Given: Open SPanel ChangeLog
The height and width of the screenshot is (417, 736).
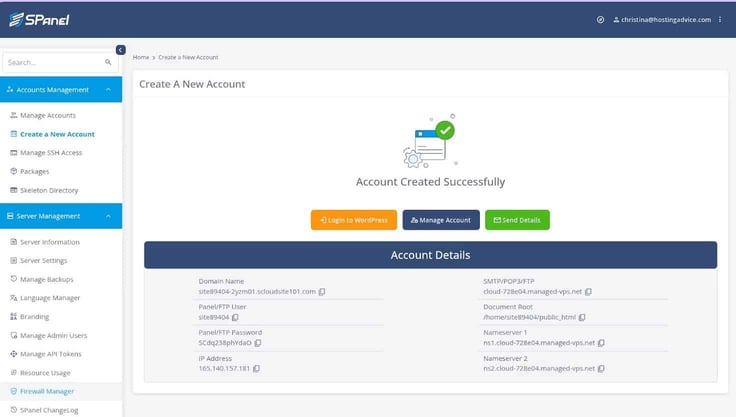Looking at the screenshot, I should (49, 410).
